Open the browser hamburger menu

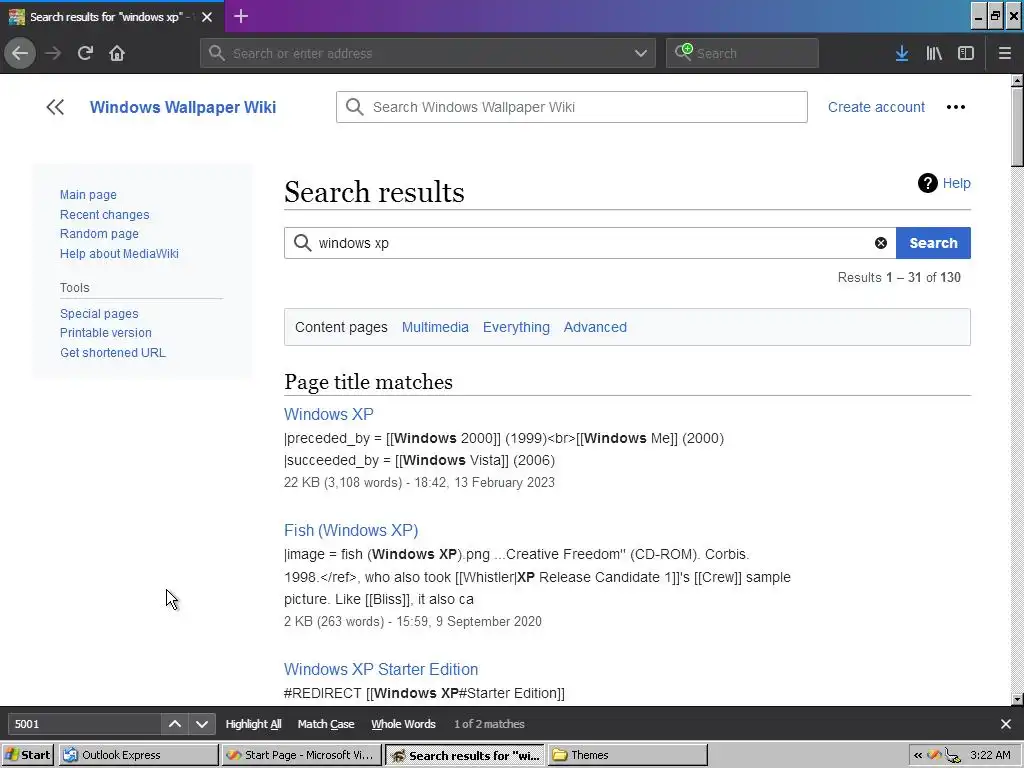(1005, 53)
